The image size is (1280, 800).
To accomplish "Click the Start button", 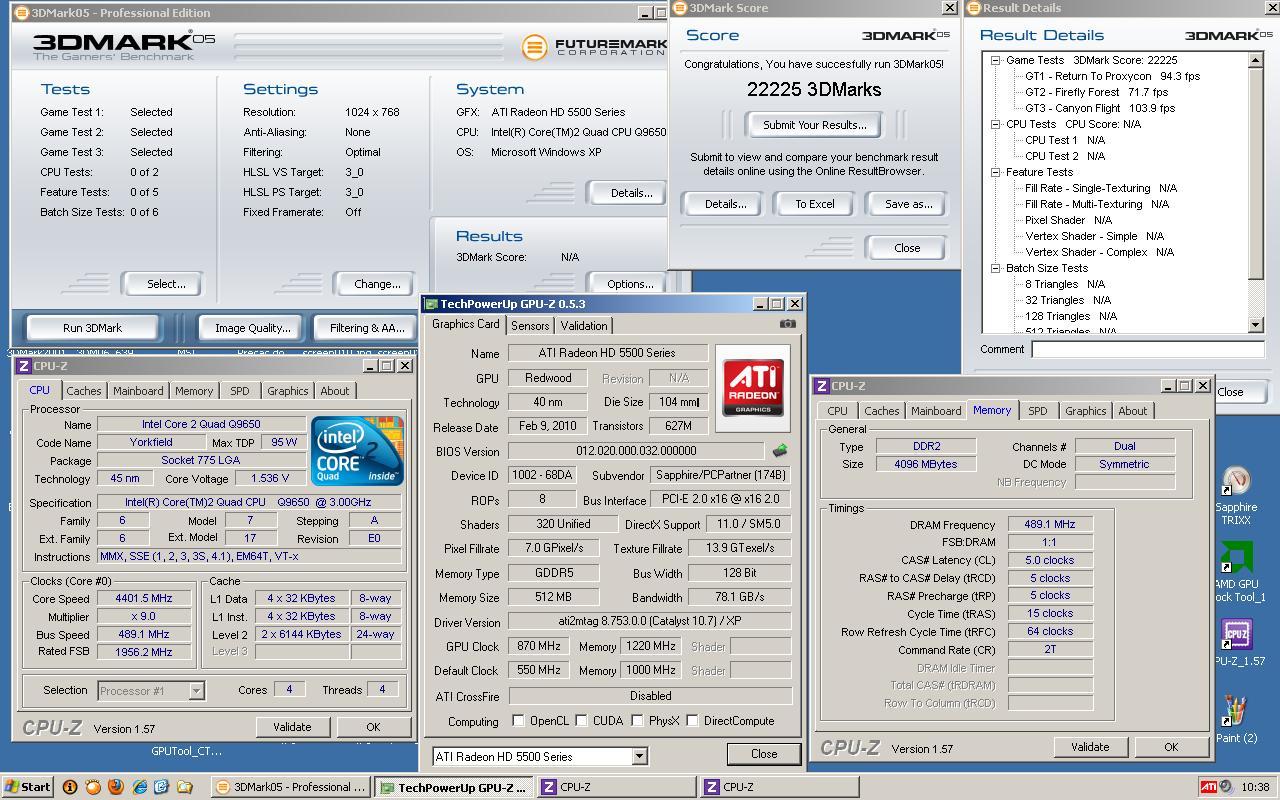I will pyautogui.click(x=28, y=787).
